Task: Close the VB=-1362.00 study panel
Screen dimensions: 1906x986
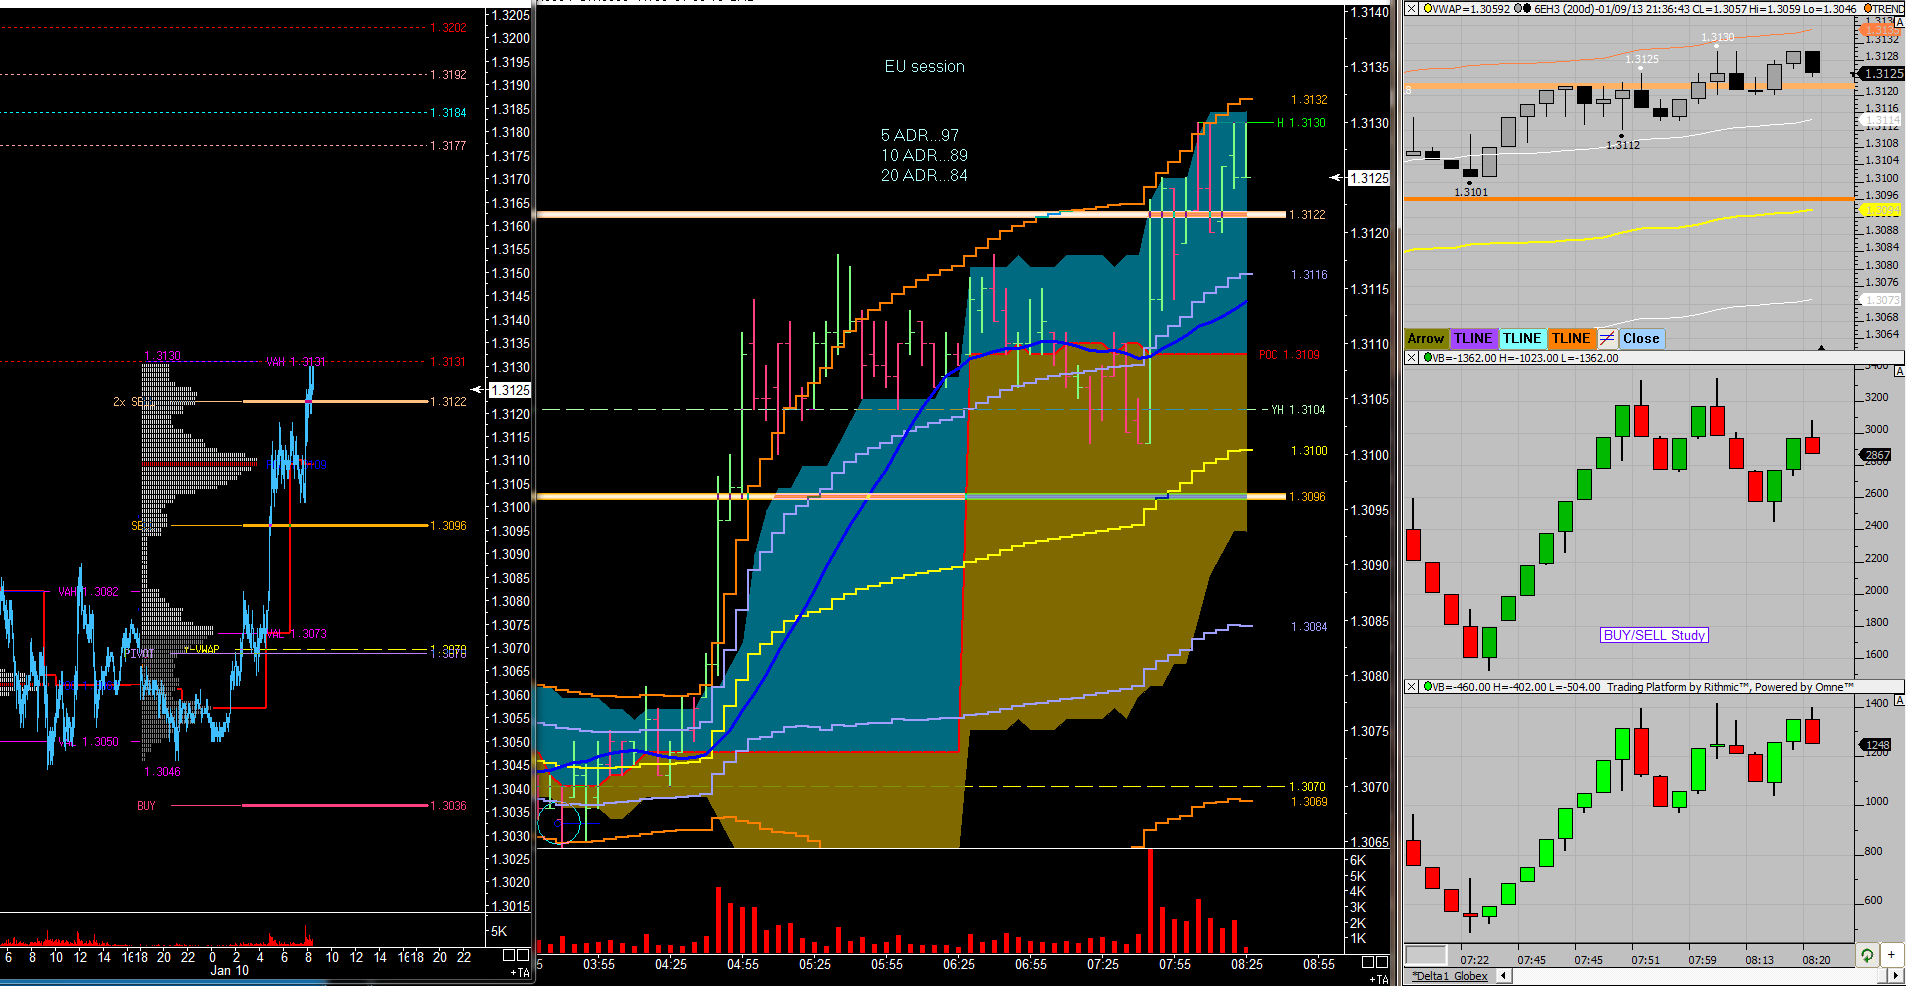Action: coord(1411,357)
